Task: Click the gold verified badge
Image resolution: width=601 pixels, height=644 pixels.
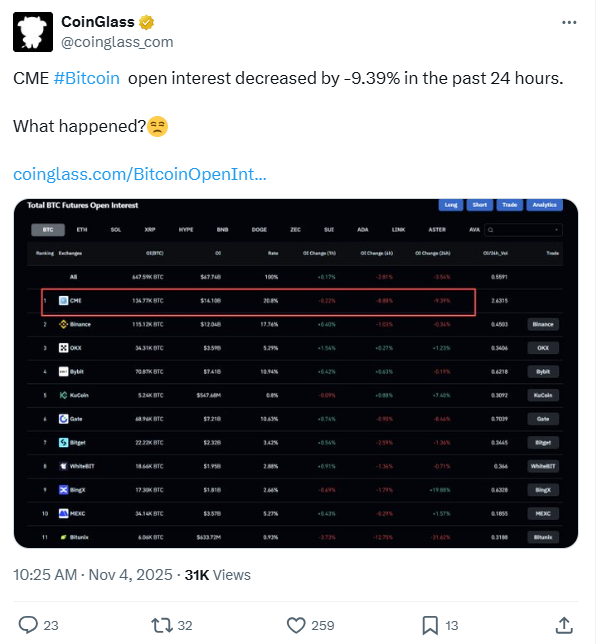Action: pyautogui.click(x=149, y=21)
